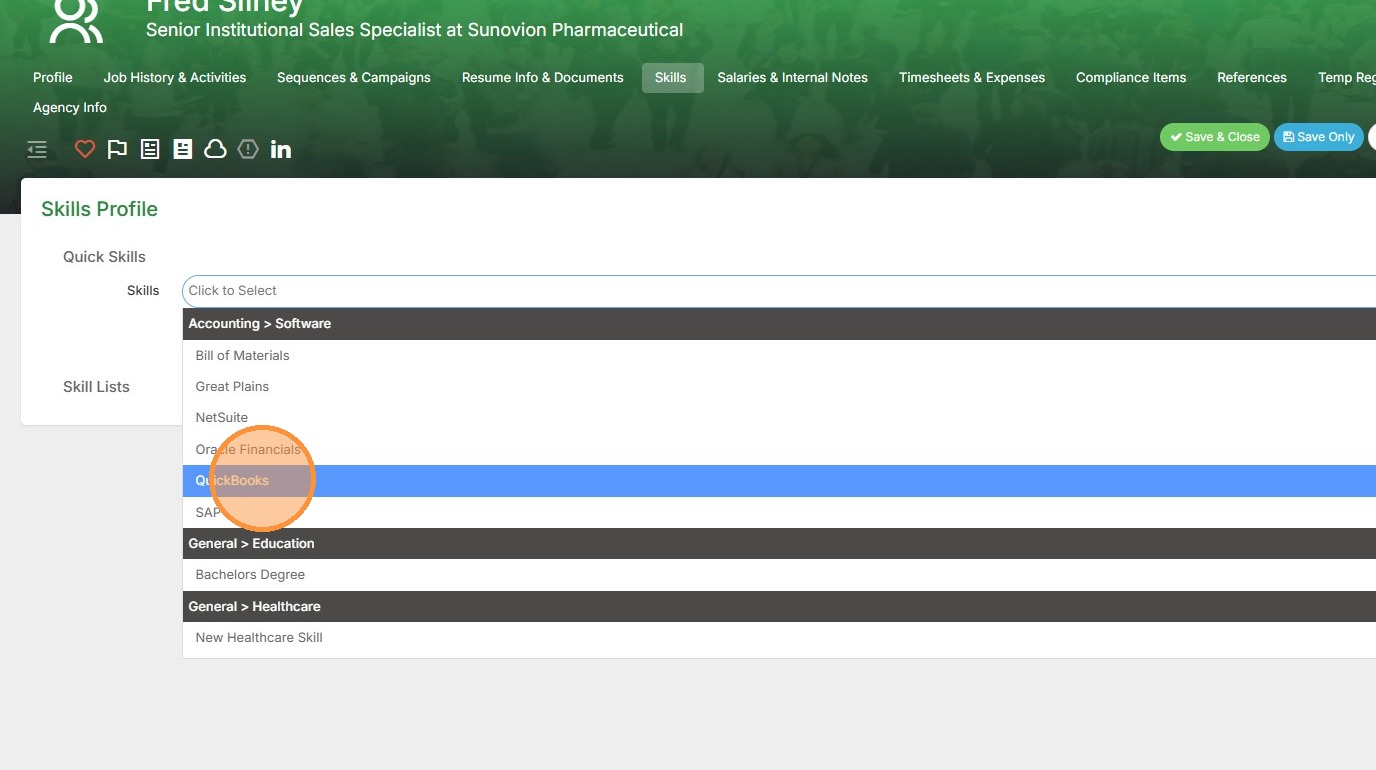This screenshot has width=1376, height=770.
Task: Flag this candidate using the flag icon
Action: [117, 149]
